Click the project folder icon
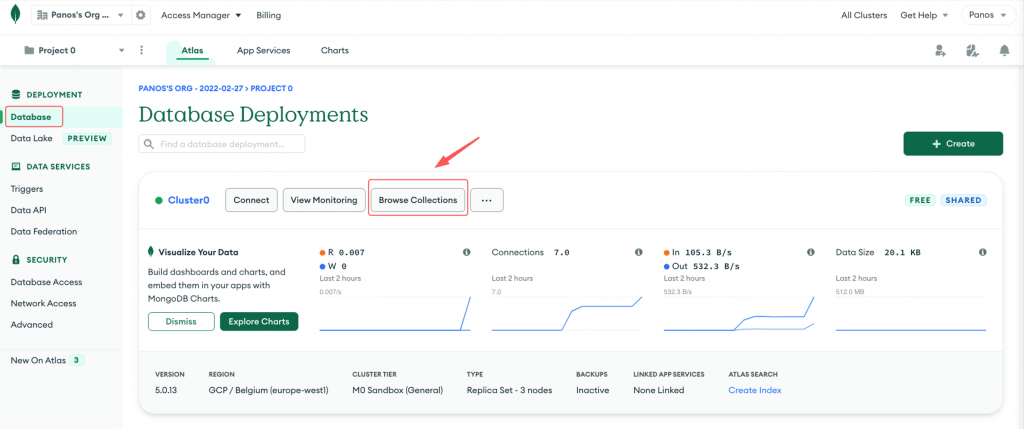1024x429 pixels. [x=29, y=50]
